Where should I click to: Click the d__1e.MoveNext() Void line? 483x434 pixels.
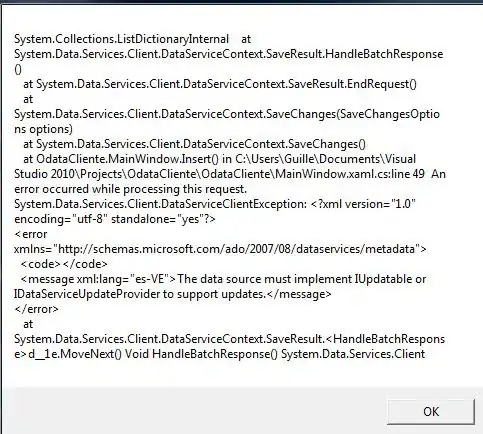[220, 354]
